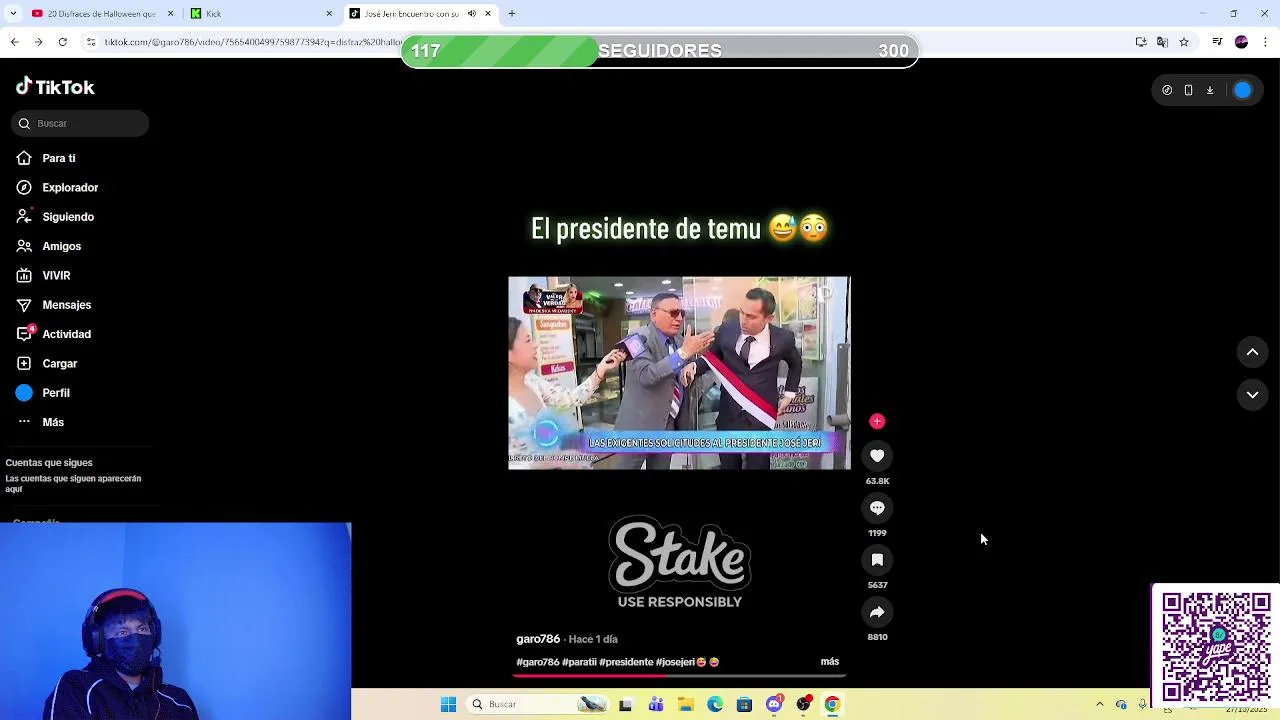1280x720 pixels.
Task: Open the Actividad notifications
Action: (x=53, y=334)
